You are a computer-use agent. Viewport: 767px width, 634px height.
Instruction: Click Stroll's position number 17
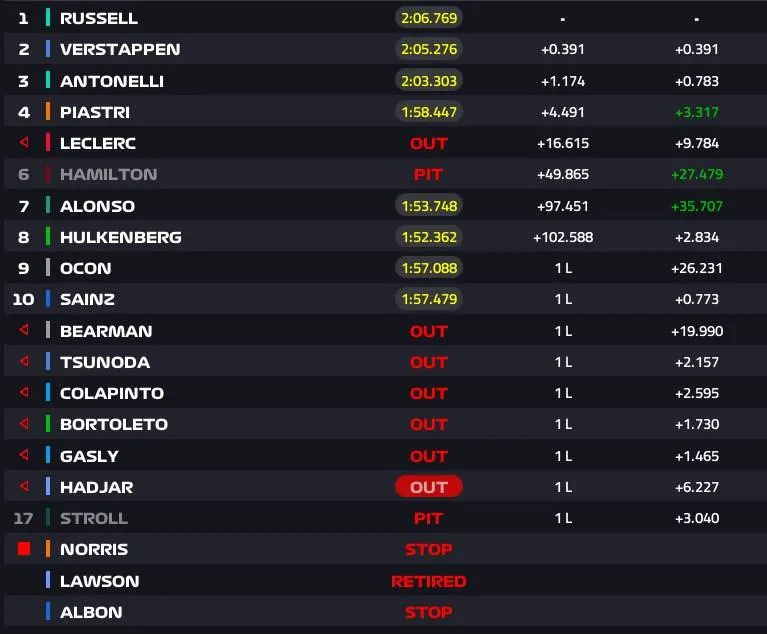point(23,518)
